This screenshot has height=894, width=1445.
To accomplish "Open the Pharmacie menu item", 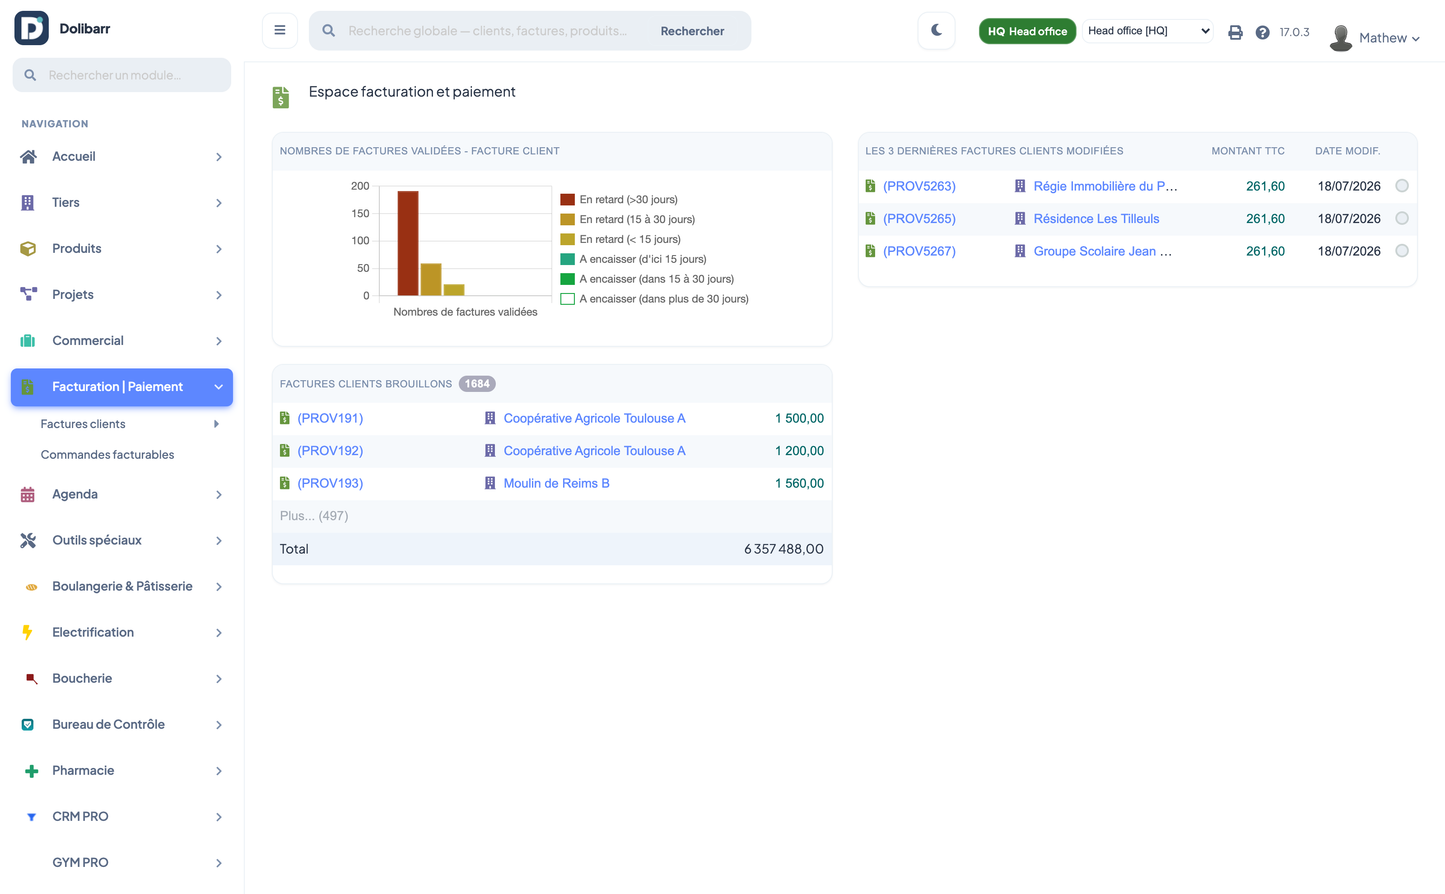I will pos(122,771).
